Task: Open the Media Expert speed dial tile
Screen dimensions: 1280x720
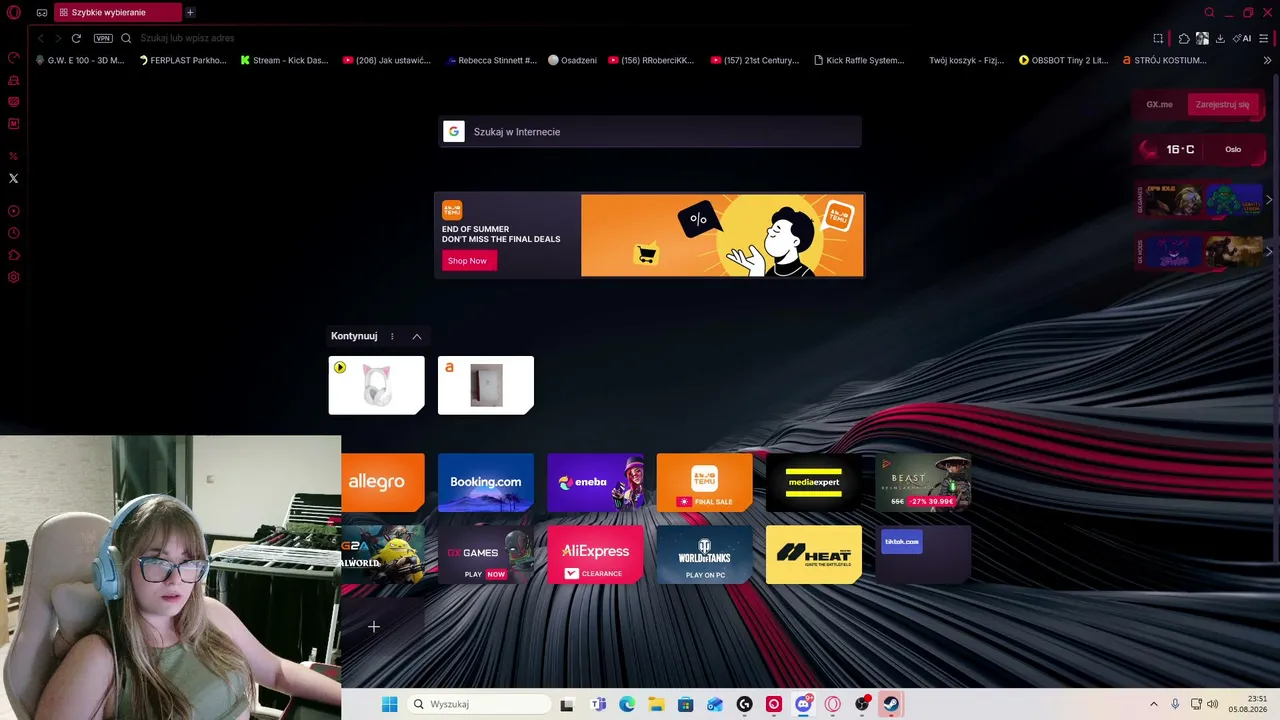Action: pyautogui.click(x=814, y=482)
